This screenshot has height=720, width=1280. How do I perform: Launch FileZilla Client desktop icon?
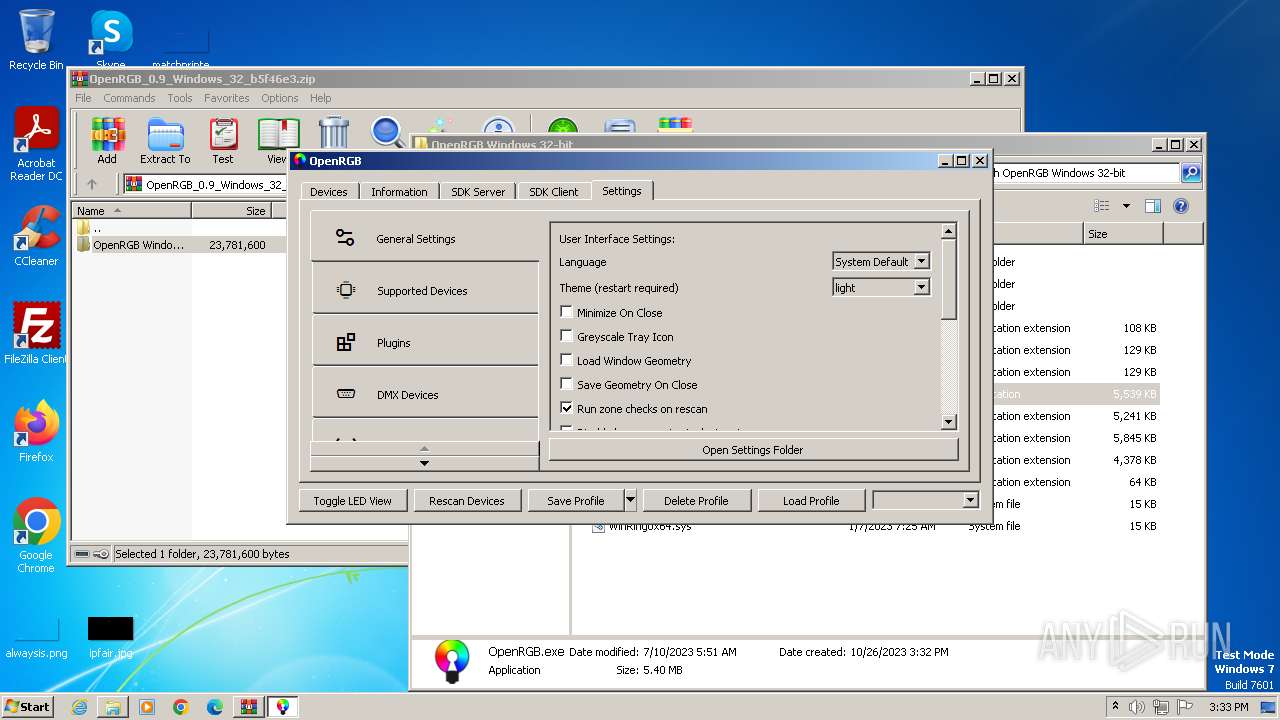point(36,333)
